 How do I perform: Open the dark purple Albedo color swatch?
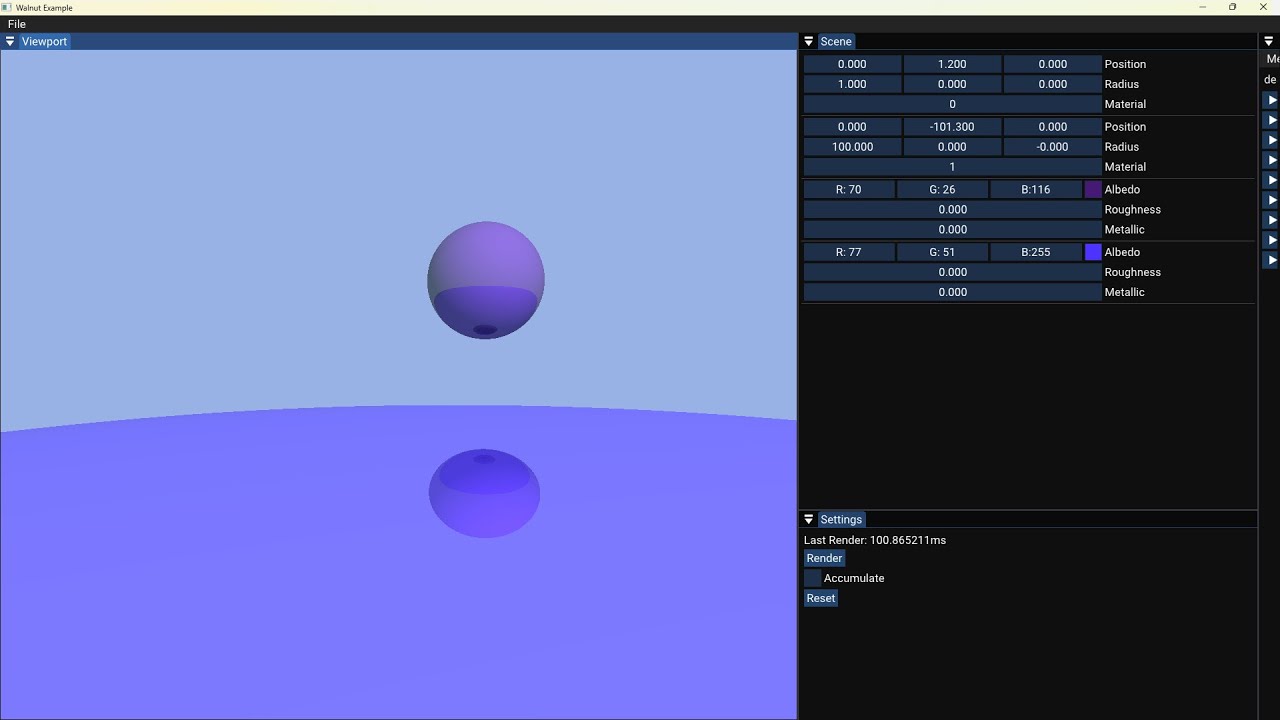click(1093, 190)
